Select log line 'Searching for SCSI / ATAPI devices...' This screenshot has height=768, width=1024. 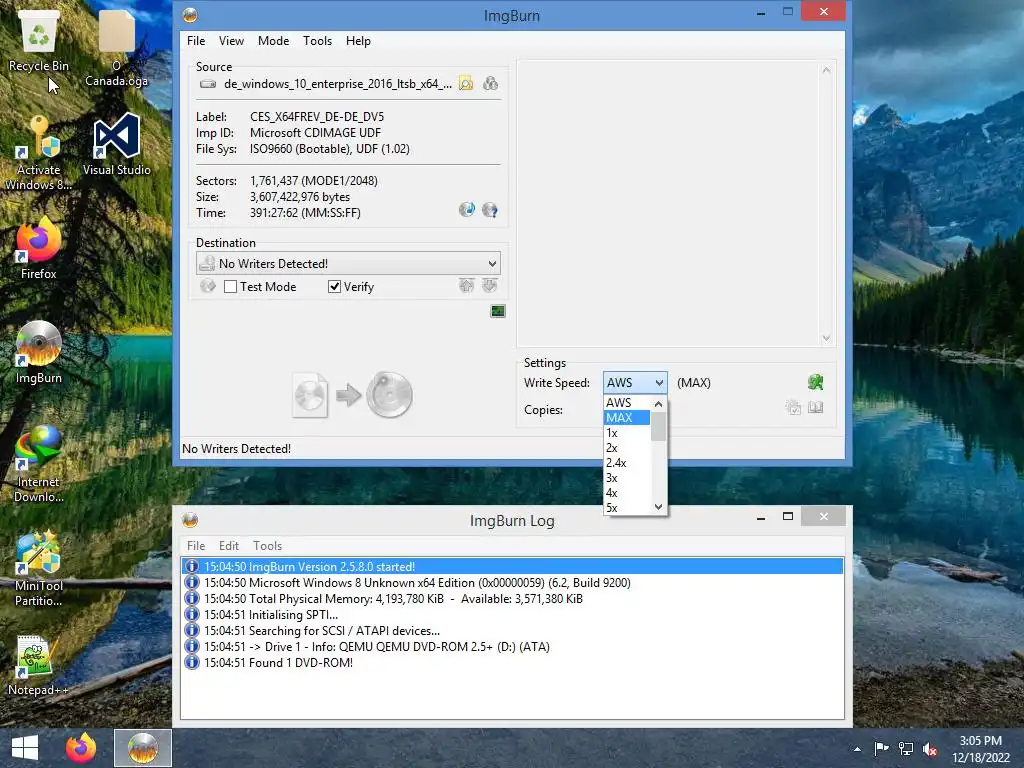[x=512, y=630]
